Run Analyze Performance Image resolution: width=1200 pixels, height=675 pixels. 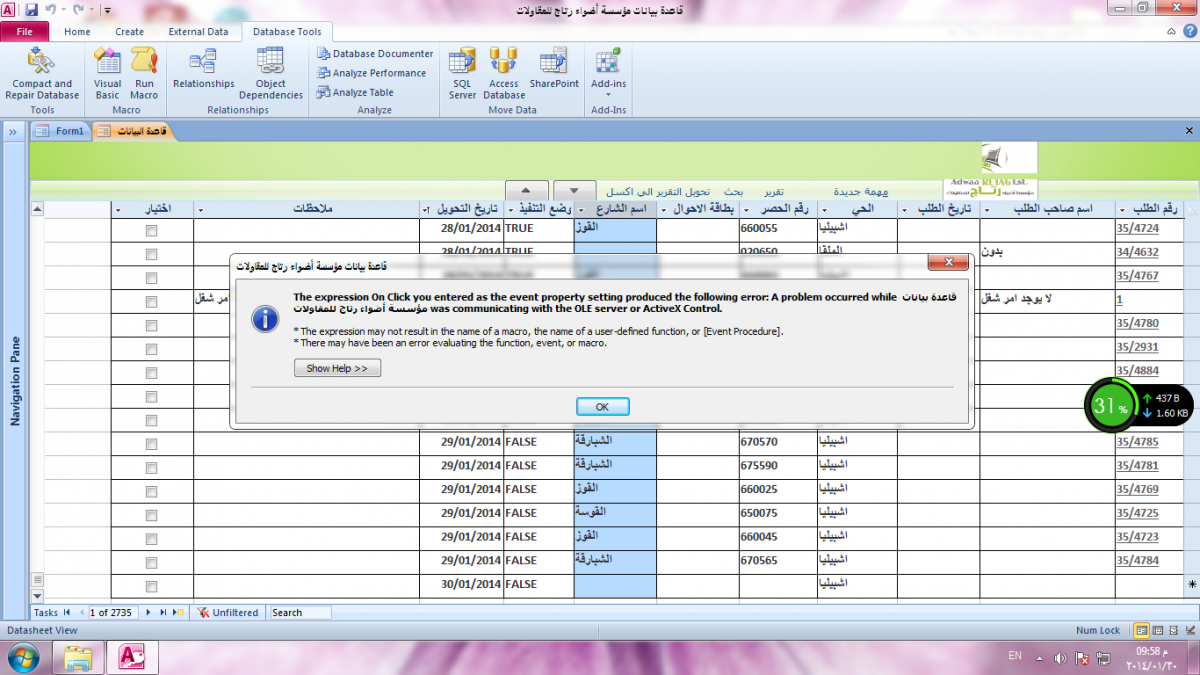click(x=372, y=73)
